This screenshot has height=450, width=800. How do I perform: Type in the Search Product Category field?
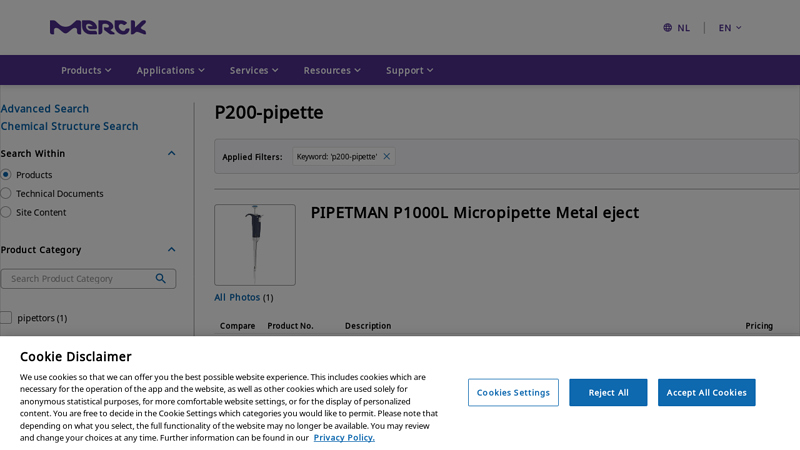80,279
